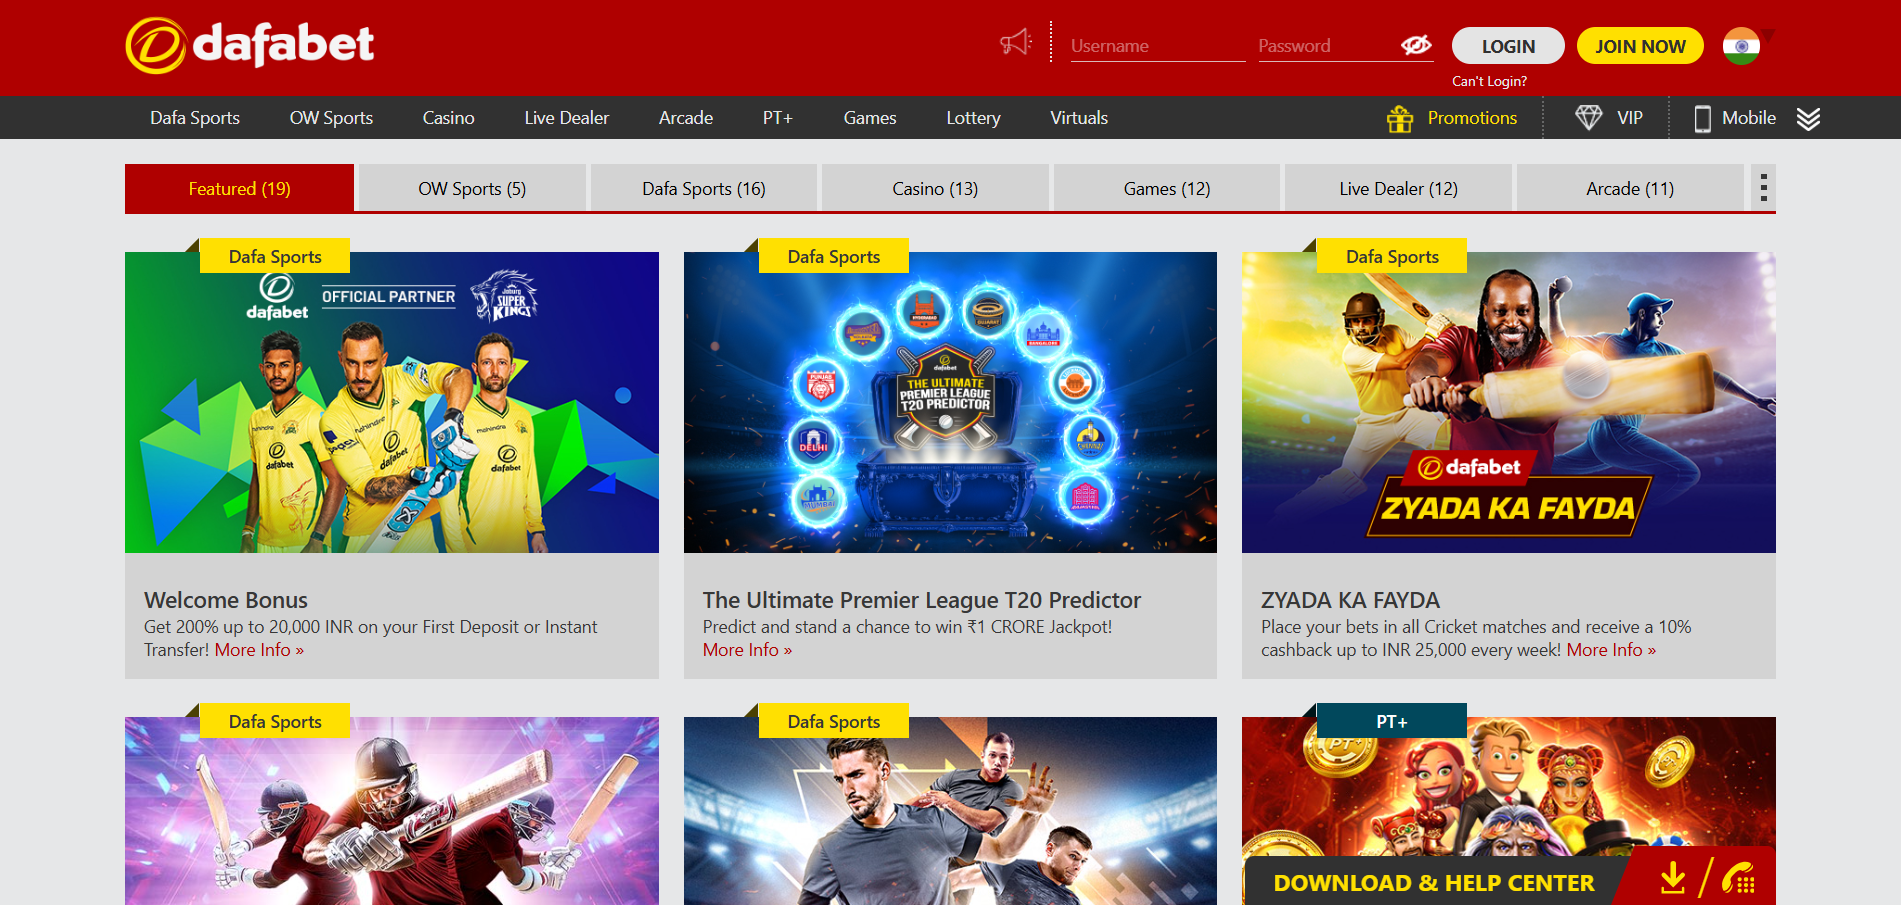Select the Games (12) tab
Screen dimensions: 1901x905
click(x=1167, y=188)
